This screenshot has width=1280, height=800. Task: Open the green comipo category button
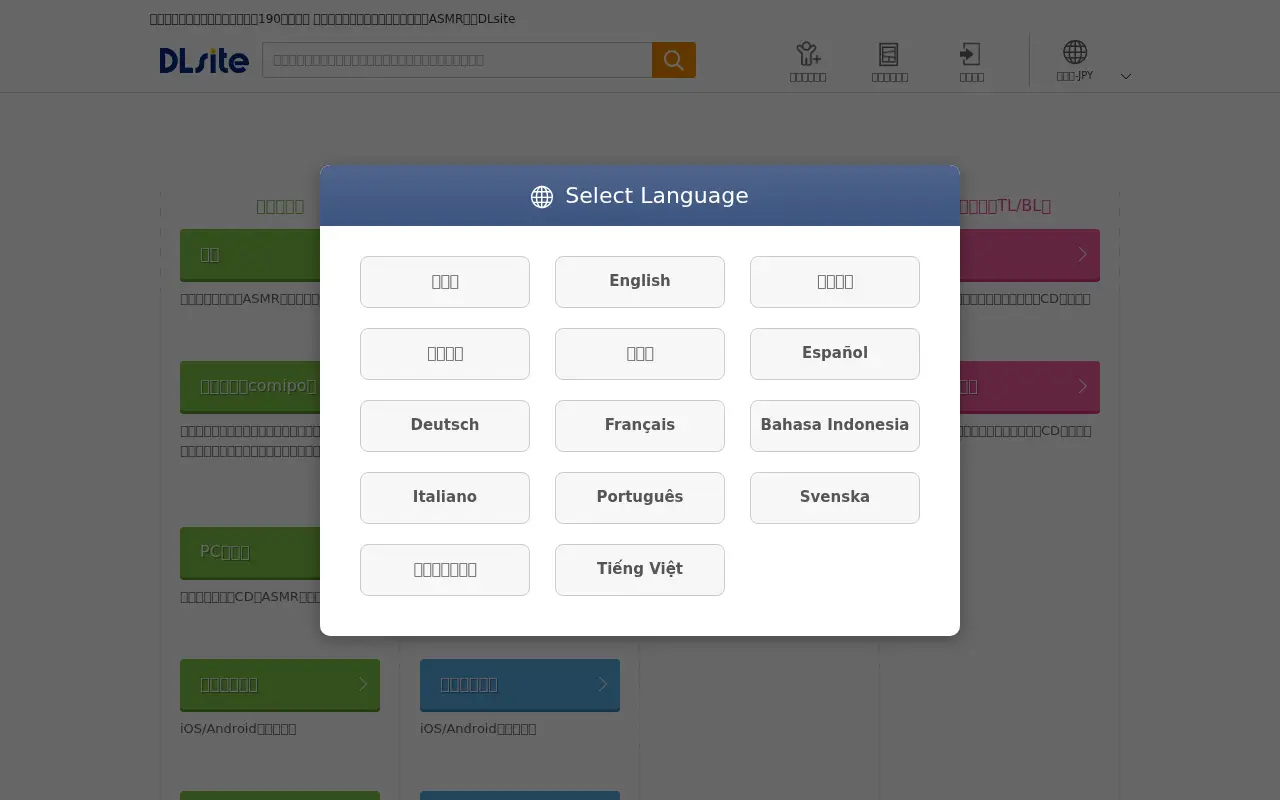(x=250, y=387)
